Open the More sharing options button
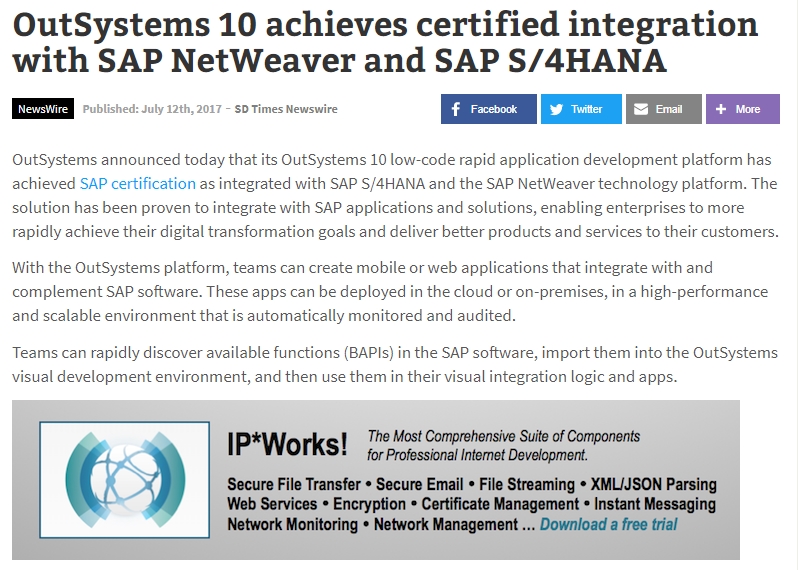The image size is (798, 570). (743, 109)
